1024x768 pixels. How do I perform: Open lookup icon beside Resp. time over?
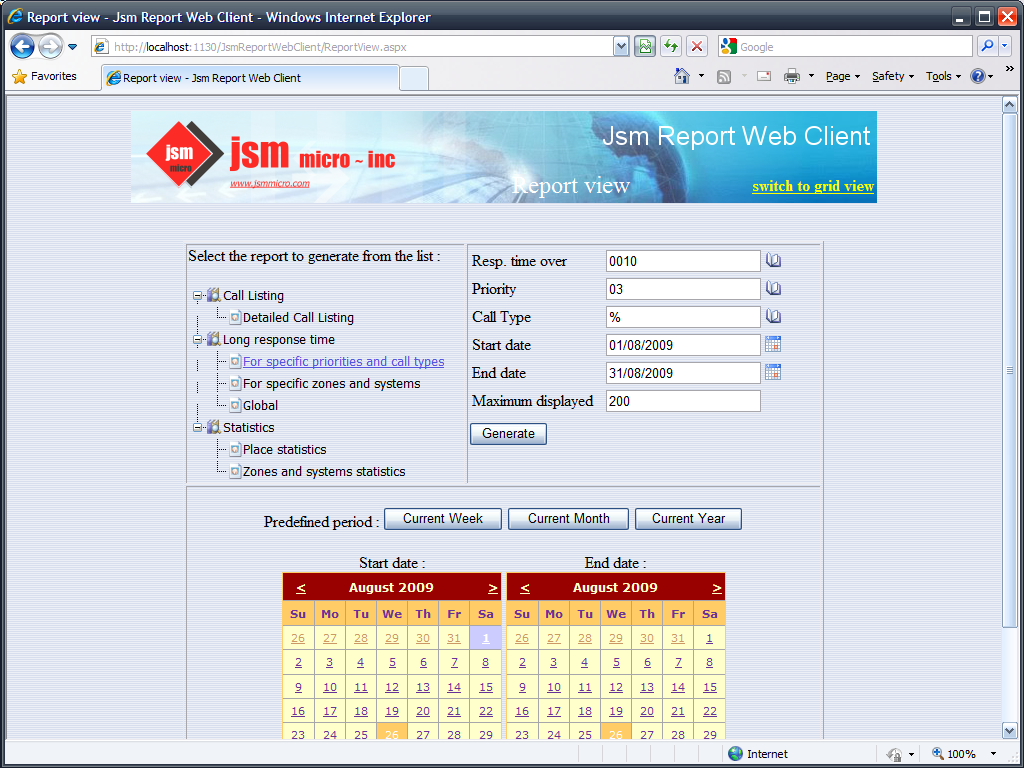773,261
